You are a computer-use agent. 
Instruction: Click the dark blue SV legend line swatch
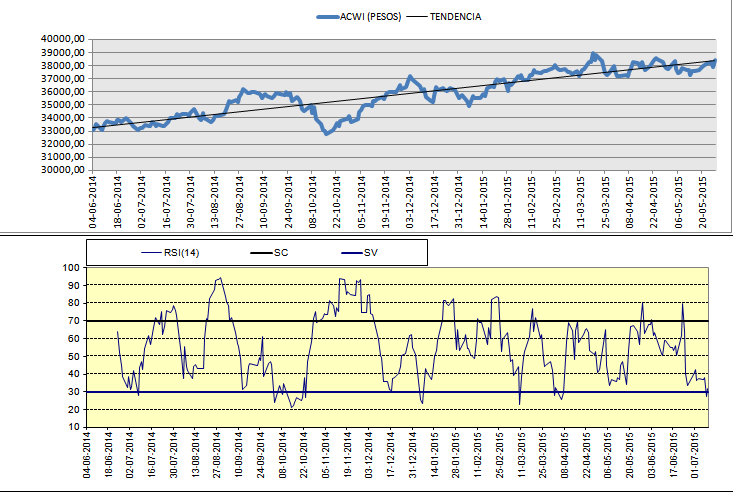click(352, 253)
